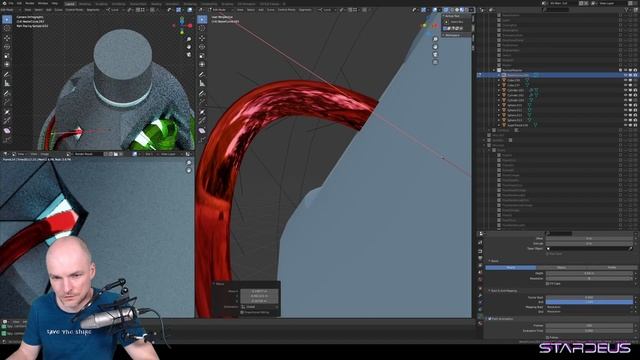Open Local orientation dropdown in center viewport
The image size is (640, 360).
pyautogui.click(x=327, y=10)
